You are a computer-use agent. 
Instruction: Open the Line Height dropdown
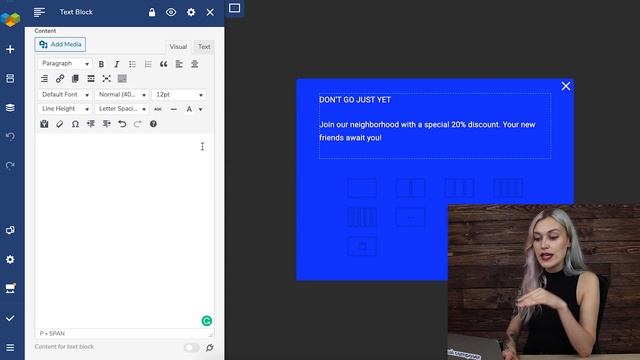click(x=65, y=109)
